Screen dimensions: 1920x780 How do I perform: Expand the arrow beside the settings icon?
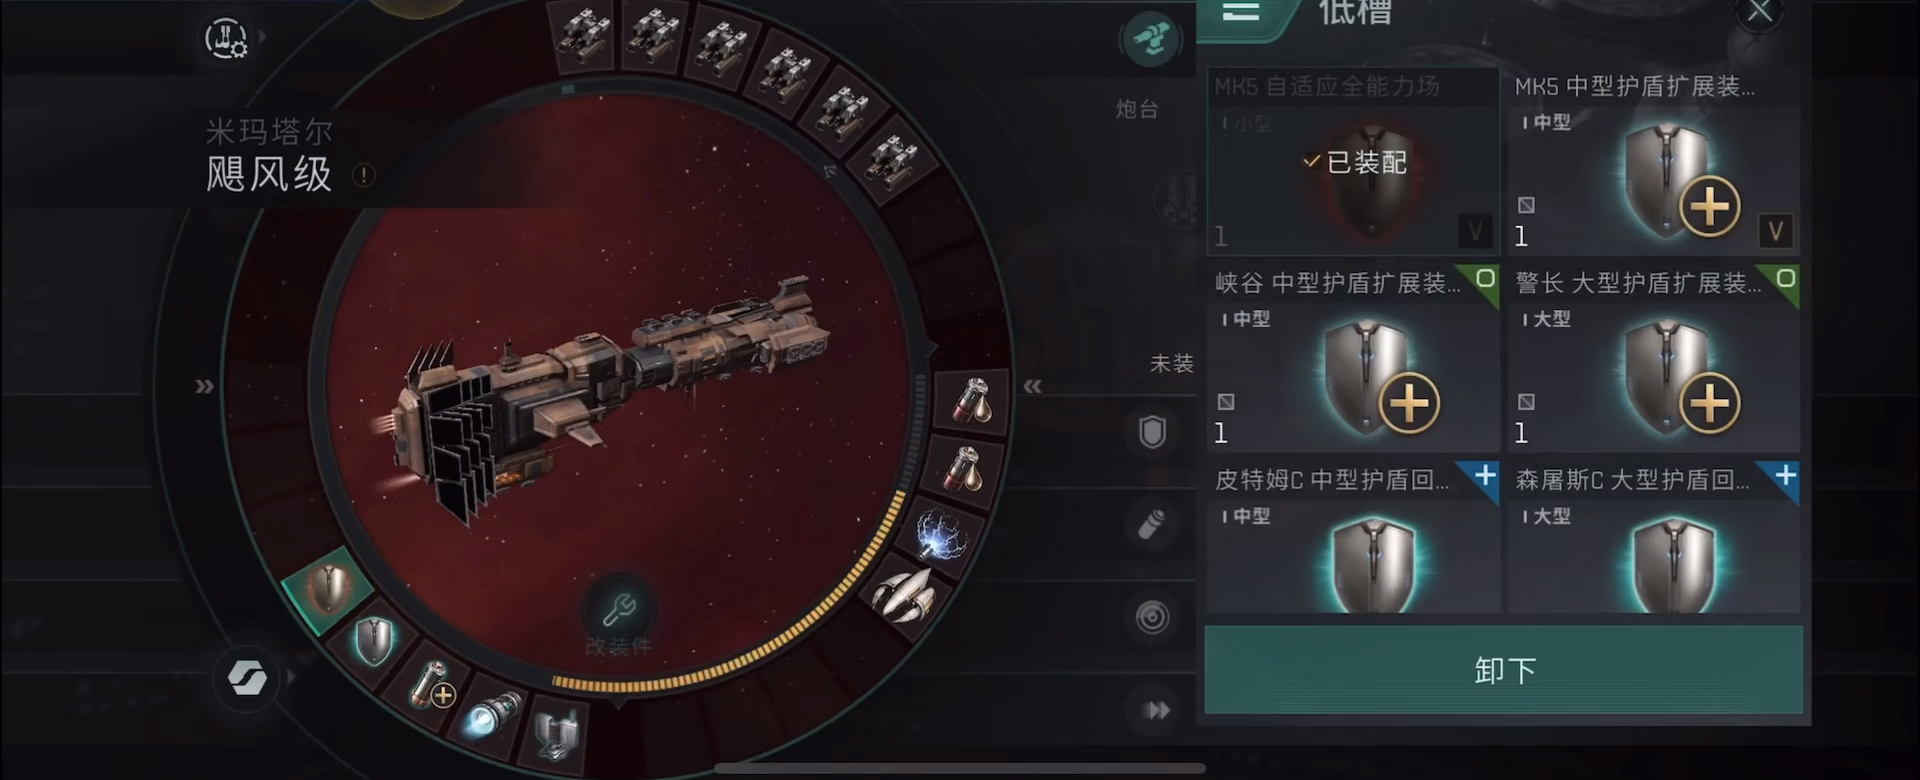(x=263, y=37)
